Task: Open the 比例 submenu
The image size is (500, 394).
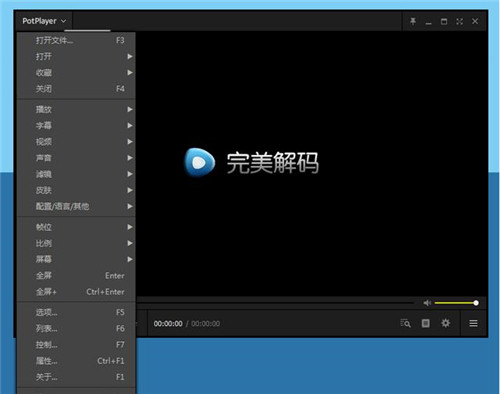Action: (76, 243)
